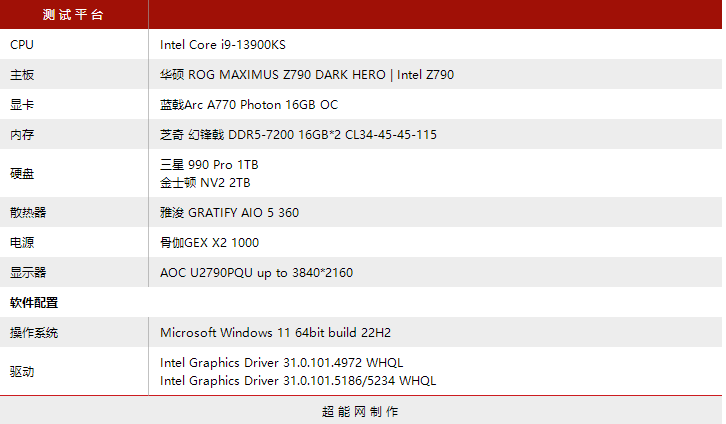Click the 内存 row label

click(x=22, y=134)
